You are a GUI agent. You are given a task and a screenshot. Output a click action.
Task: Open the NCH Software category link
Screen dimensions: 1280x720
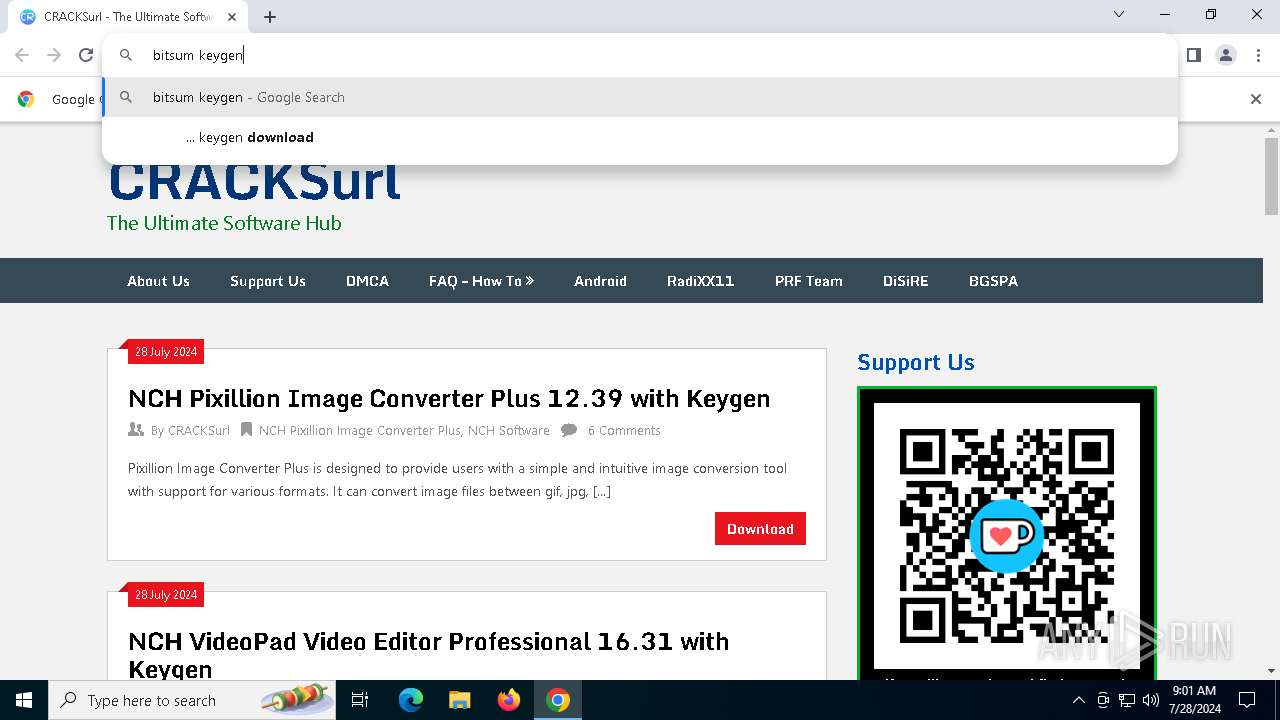[x=509, y=430]
